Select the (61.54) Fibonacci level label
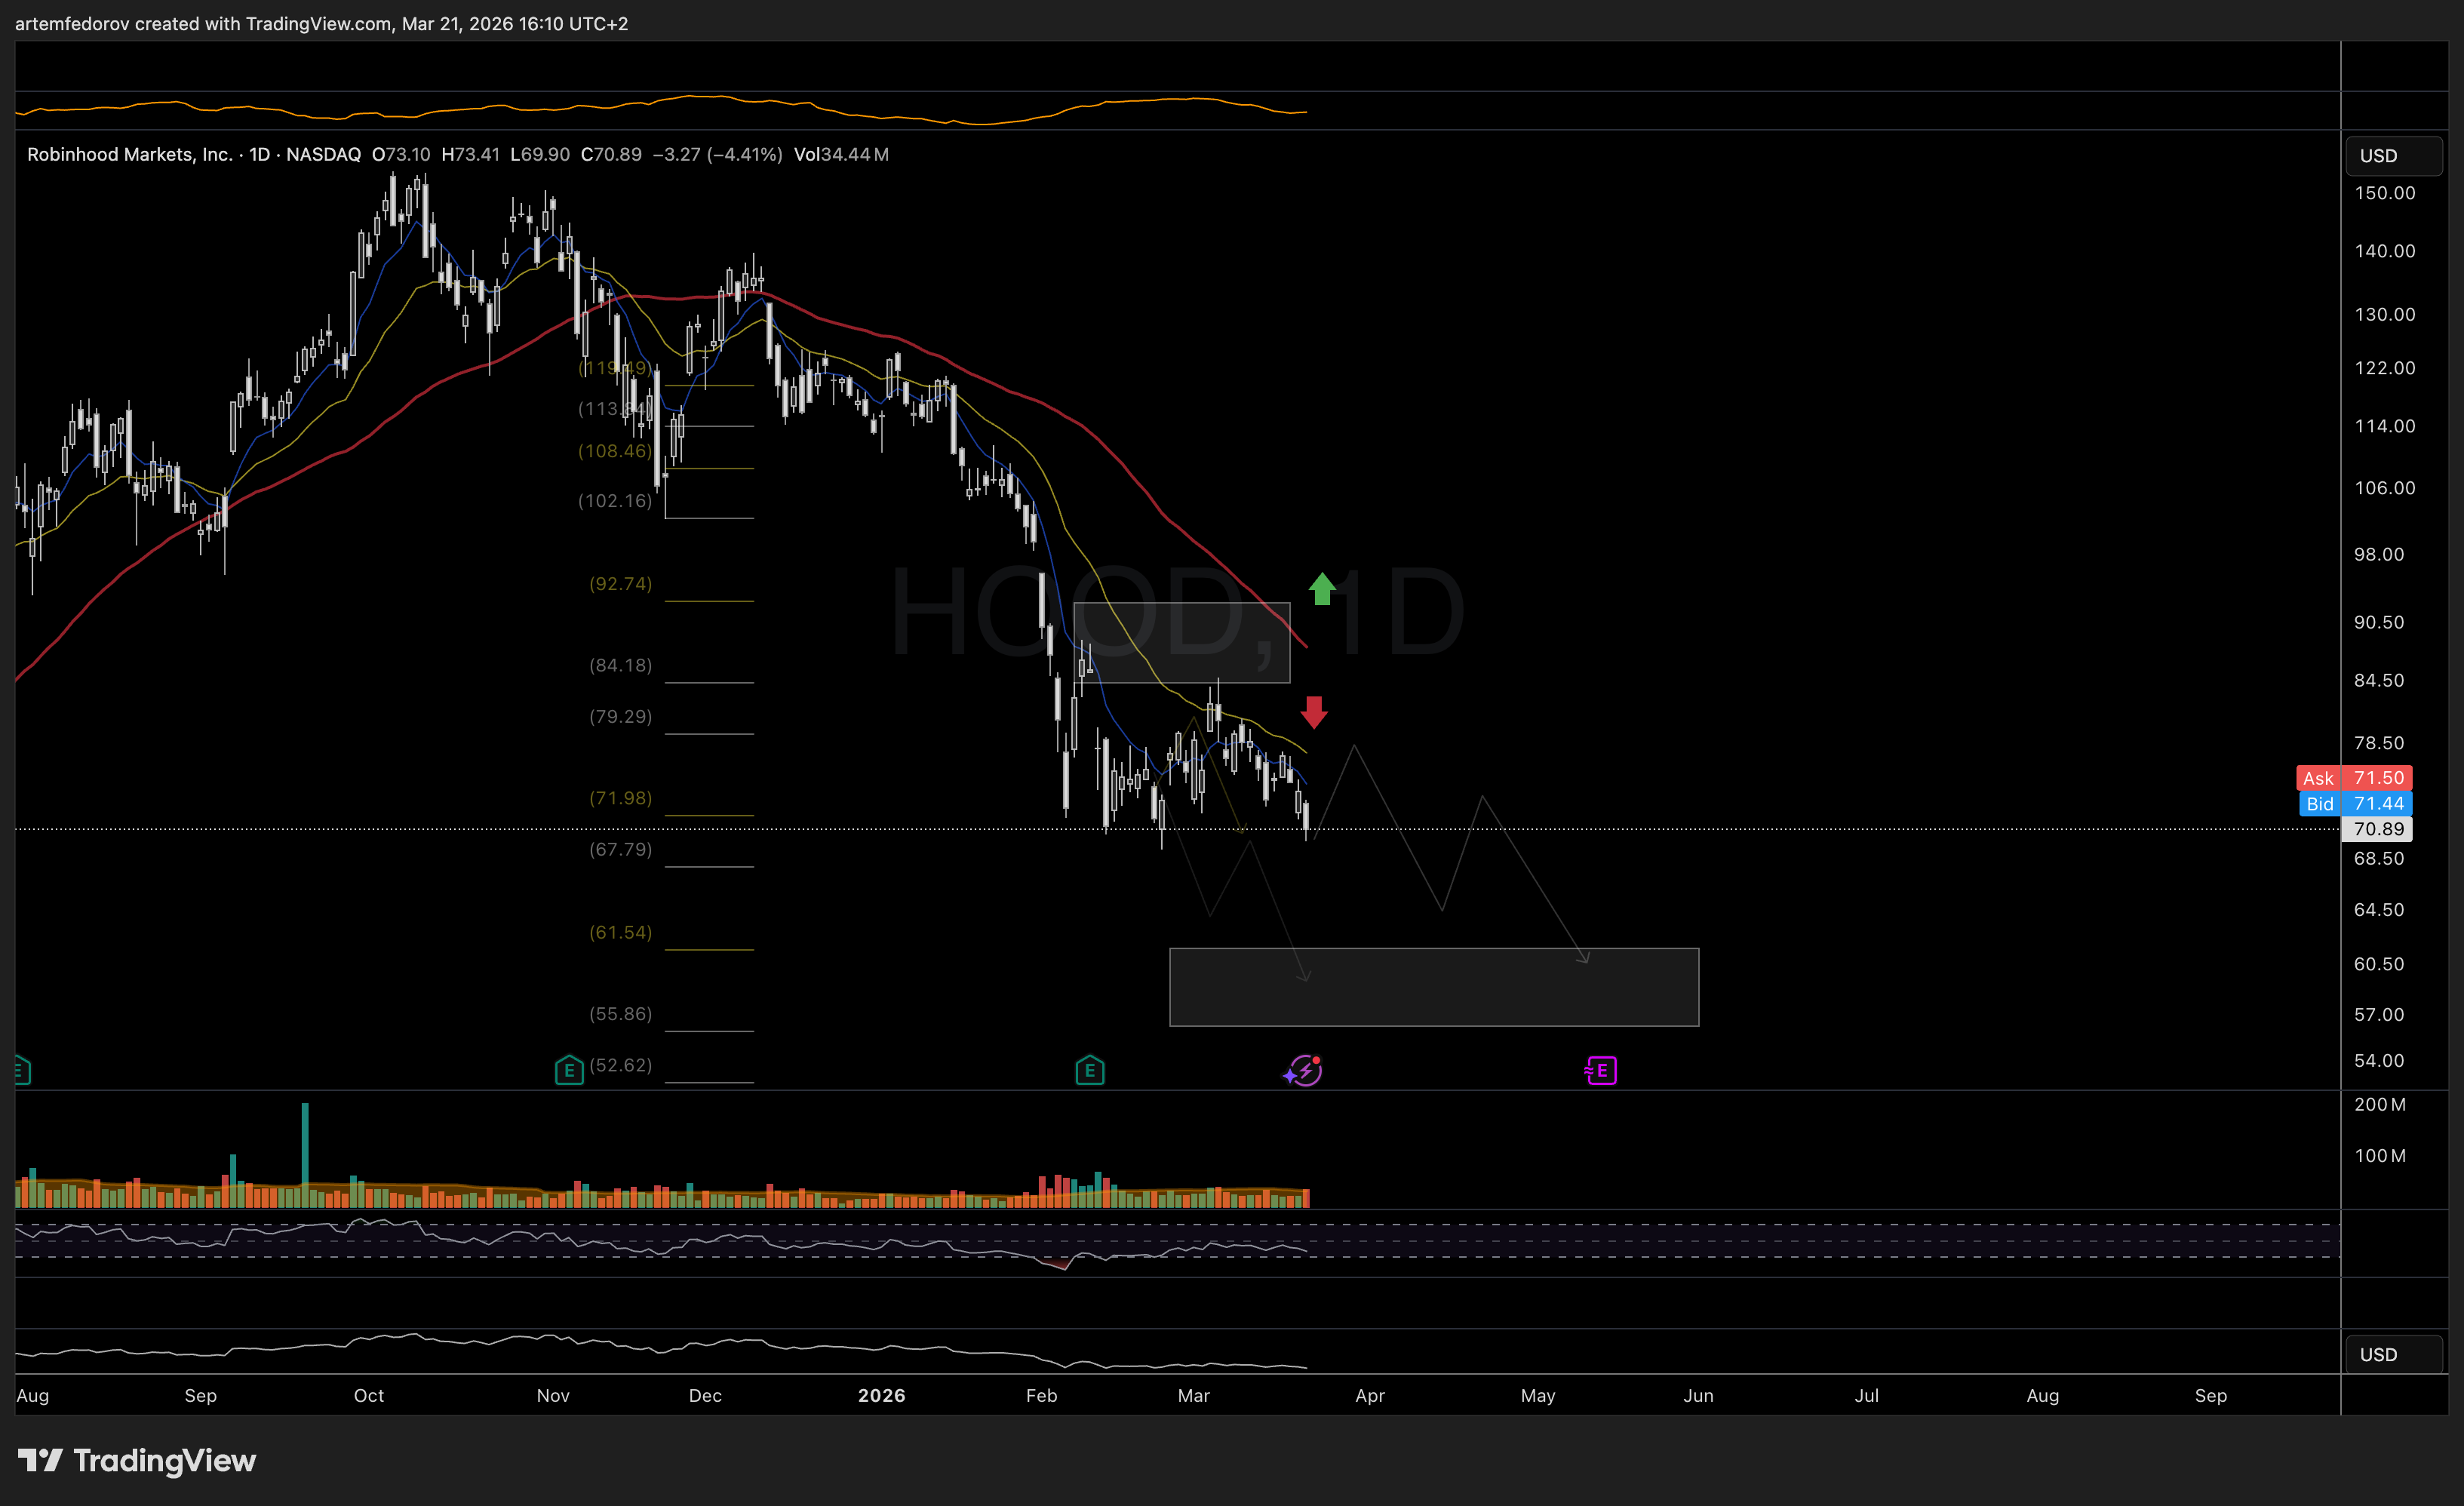The image size is (2464, 1506). [x=620, y=933]
